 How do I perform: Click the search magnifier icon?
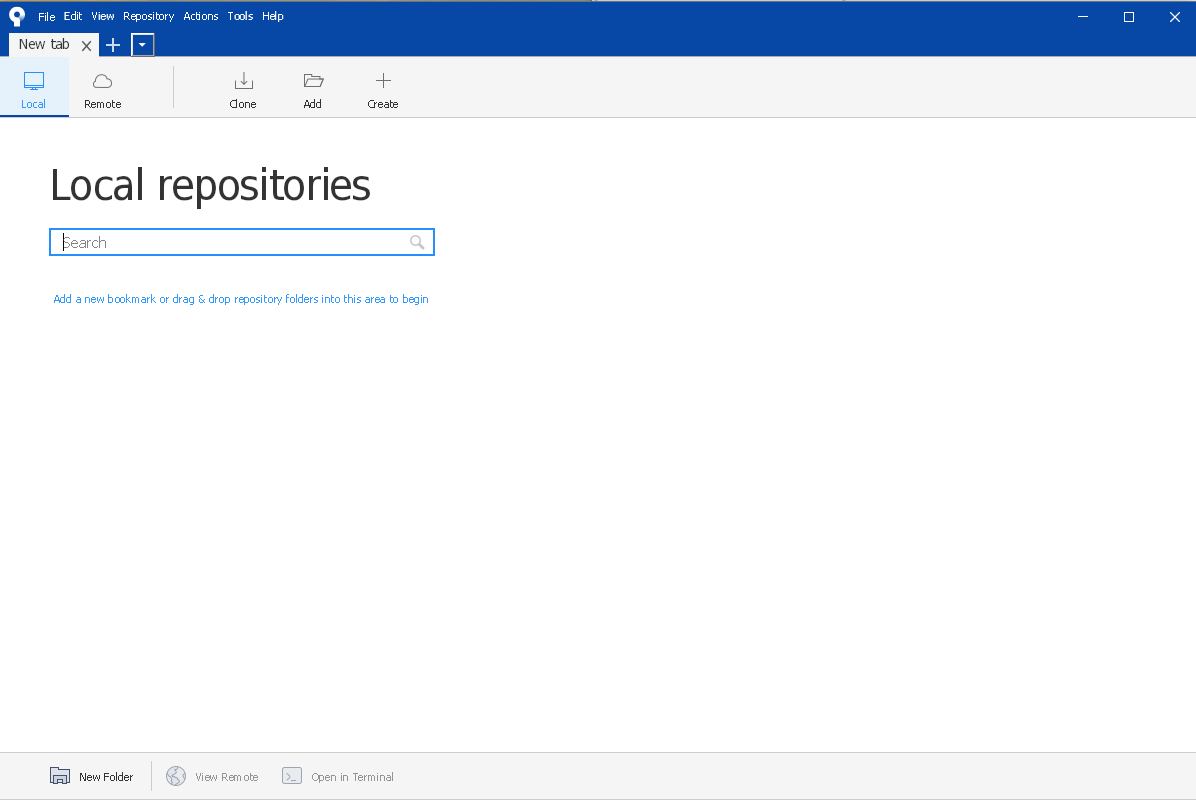pyautogui.click(x=417, y=242)
